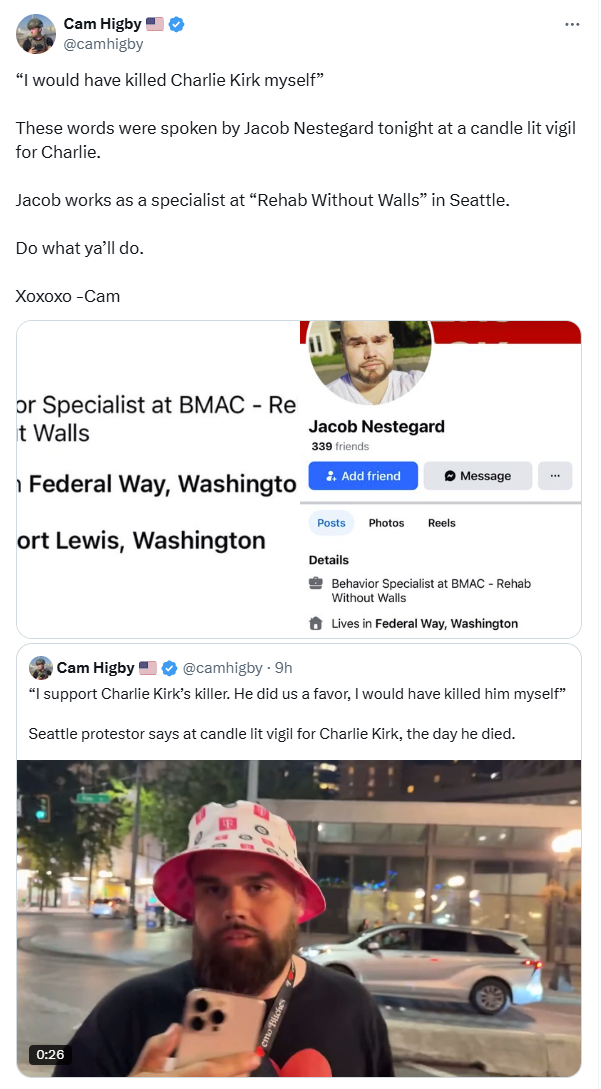Click the verified badge in the quoted tweet

170,668
